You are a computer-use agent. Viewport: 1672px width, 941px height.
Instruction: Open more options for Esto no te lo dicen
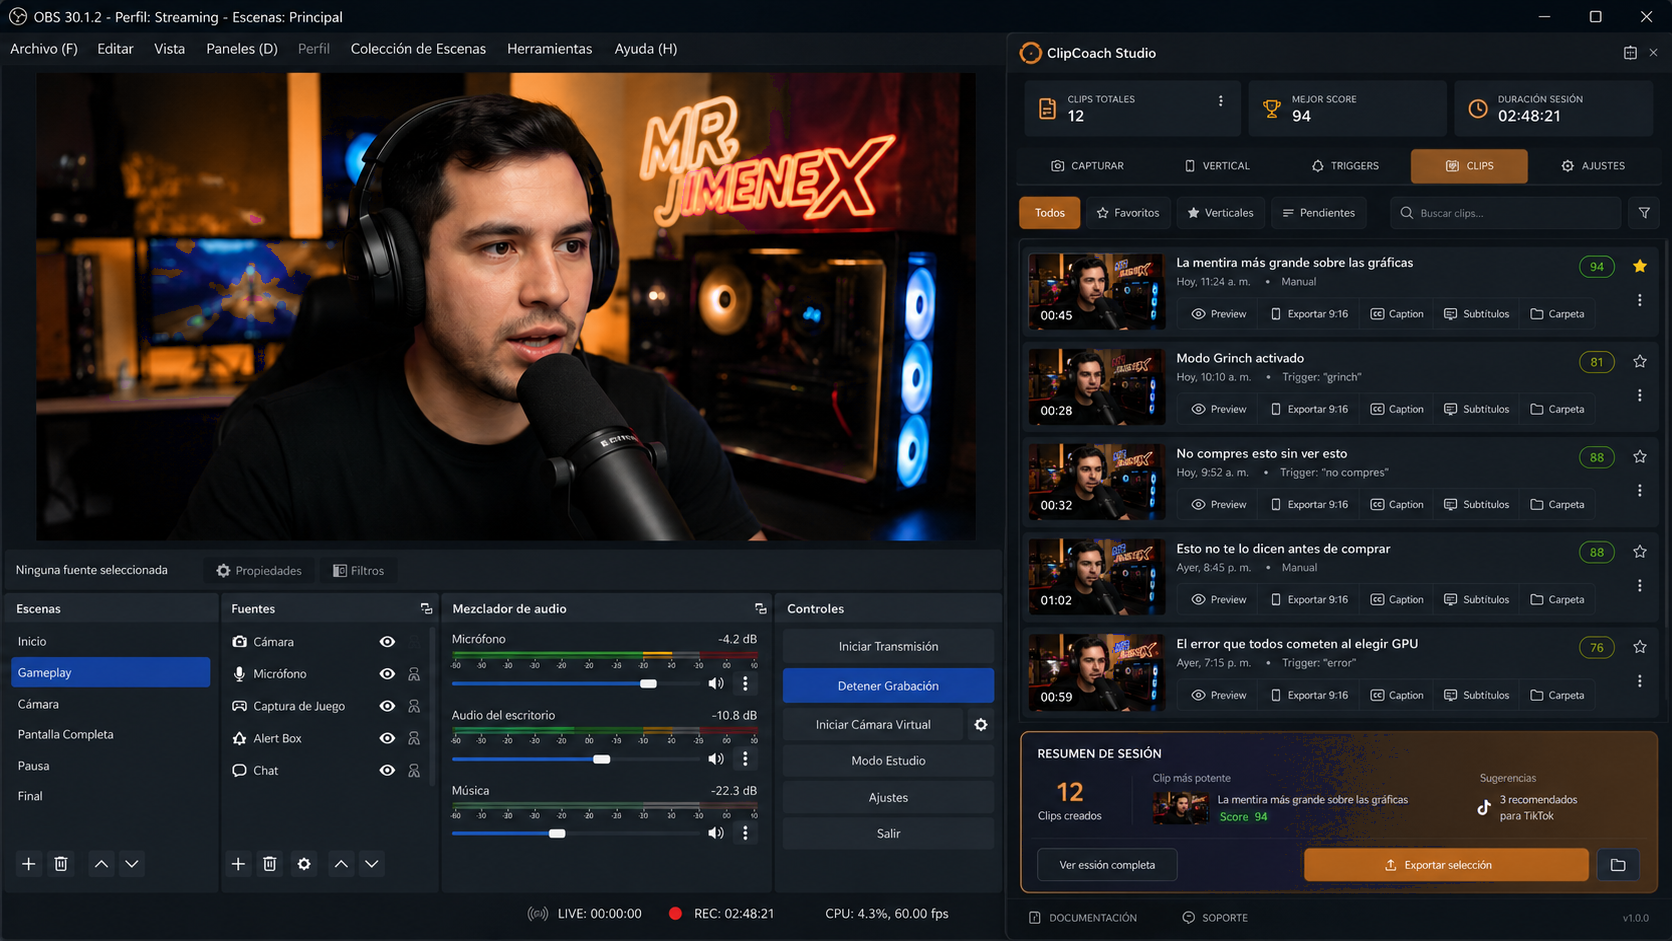coord(1640,586)
